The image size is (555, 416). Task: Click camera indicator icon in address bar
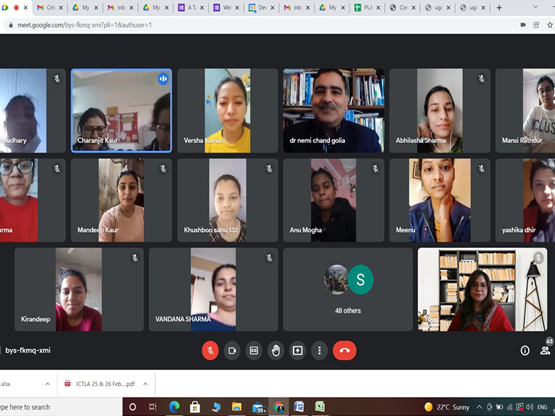click(x=523, y=25)
